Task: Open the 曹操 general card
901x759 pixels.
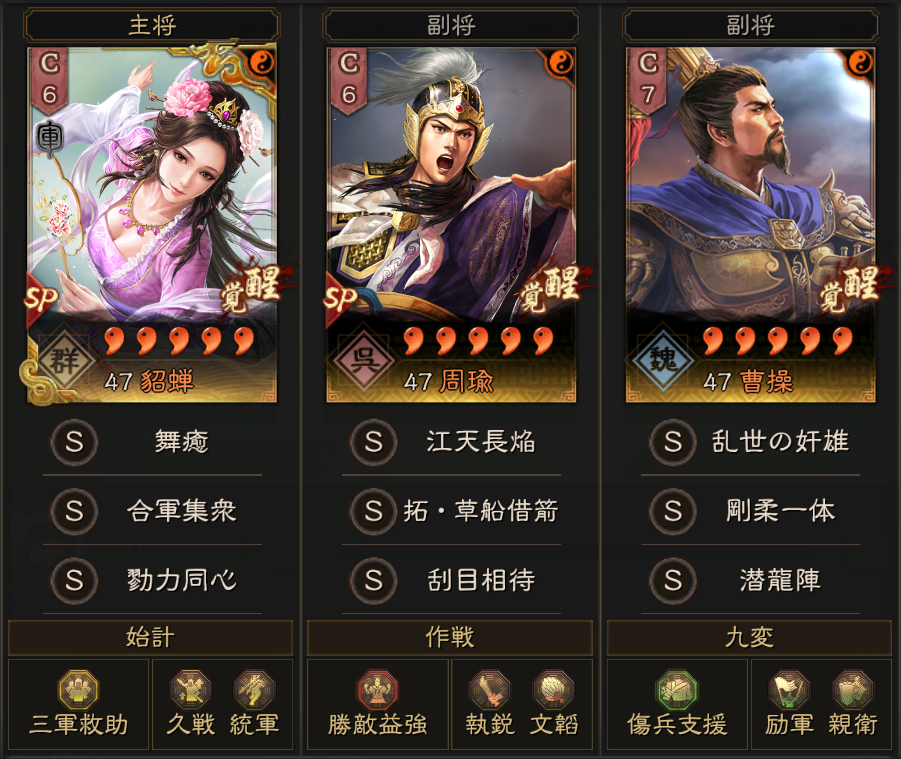Action: [x=750, y=225]
